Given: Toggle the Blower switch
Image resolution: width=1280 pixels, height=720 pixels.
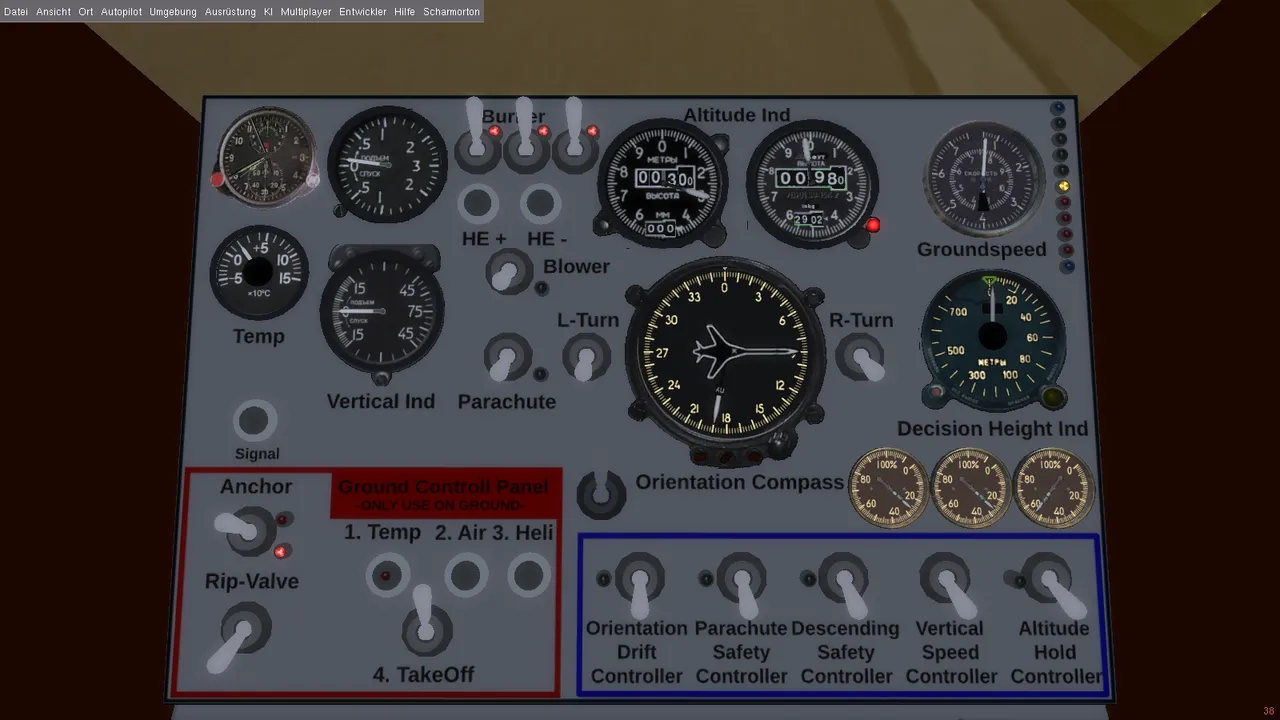Looking at the screenshot, I should 508,271.
